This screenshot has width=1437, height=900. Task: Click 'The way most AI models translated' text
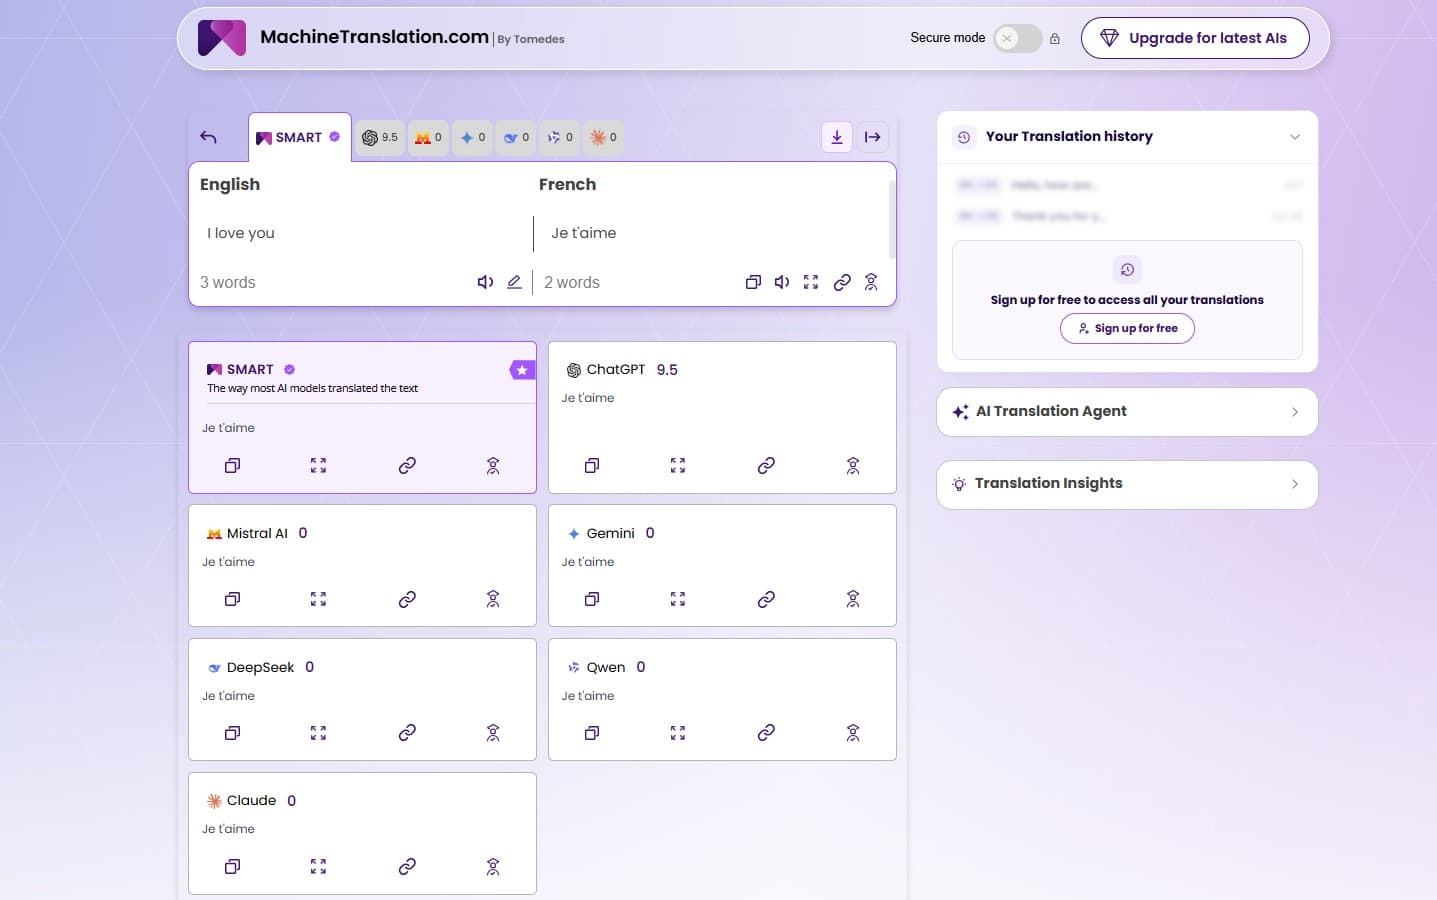[x=312, y=388]
